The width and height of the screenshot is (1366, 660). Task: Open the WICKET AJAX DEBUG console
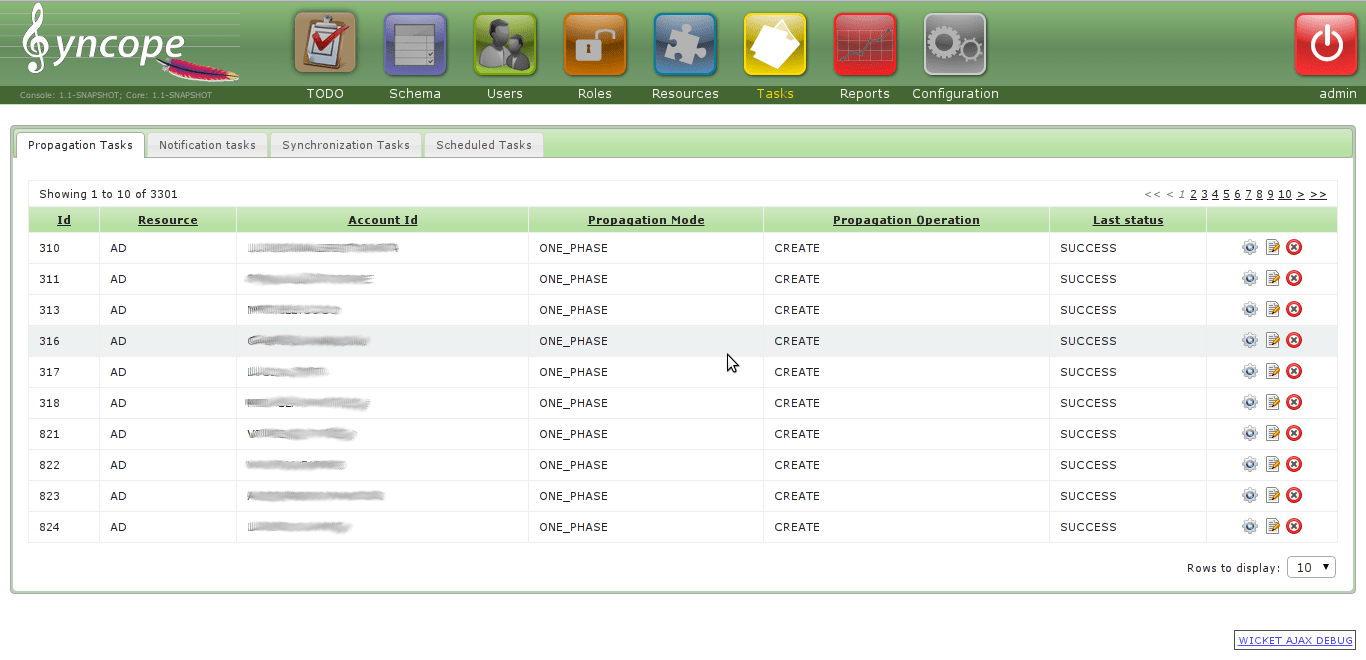[x=1294, y=640]
